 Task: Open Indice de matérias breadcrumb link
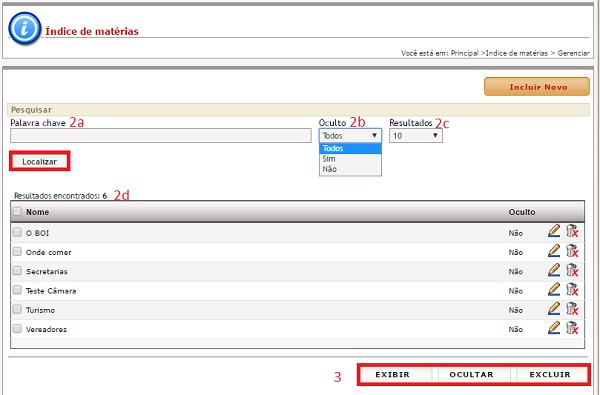517,53
